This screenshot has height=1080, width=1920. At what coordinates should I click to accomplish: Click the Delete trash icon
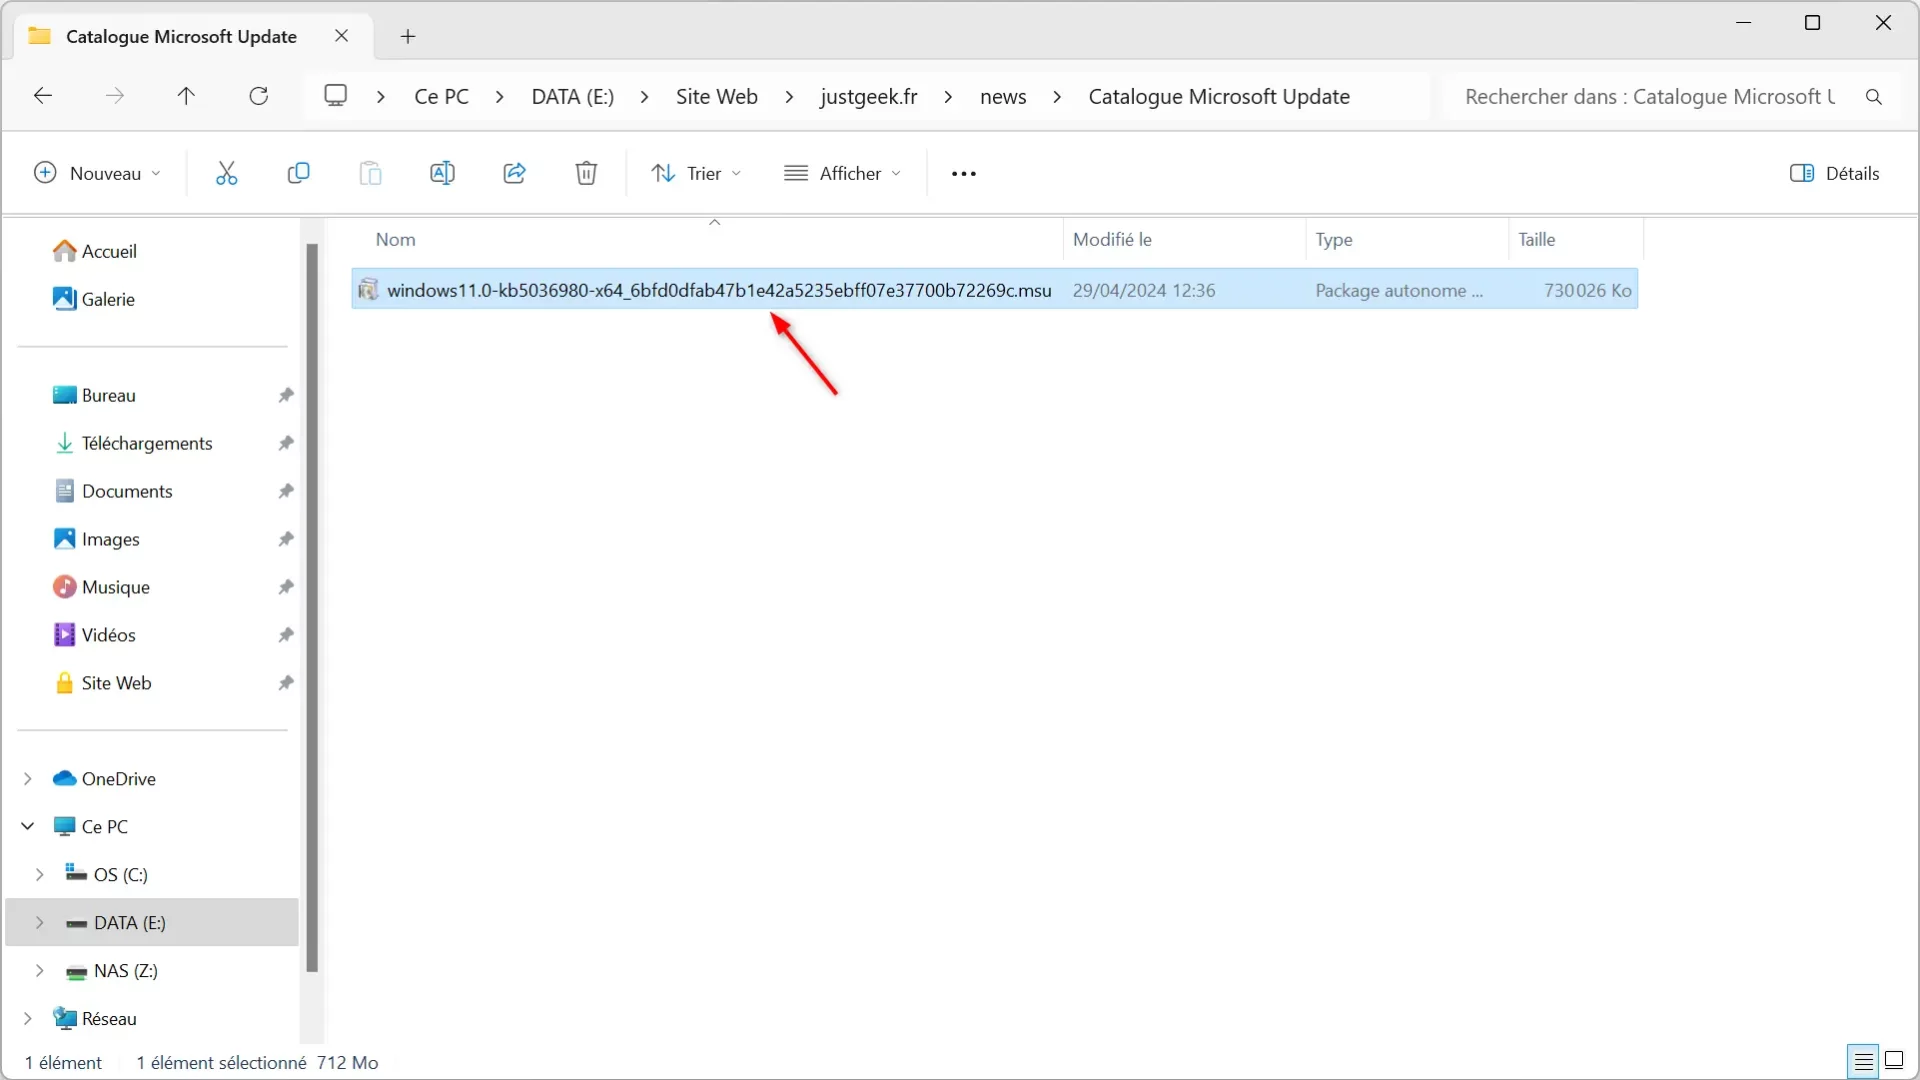point(586,173)
